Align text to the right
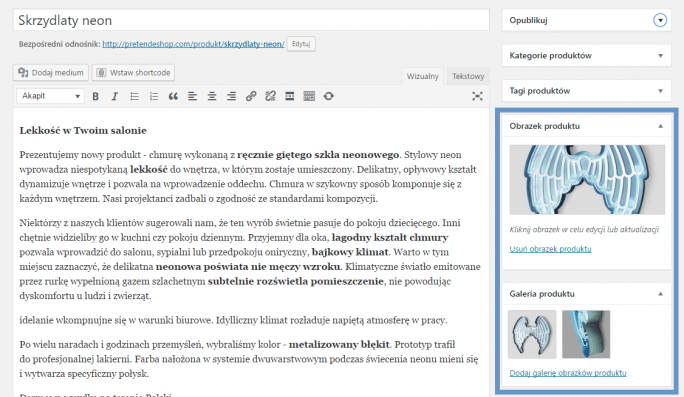Image resolution: width=684 pixels, height=397 pixels. pos(231,96)
